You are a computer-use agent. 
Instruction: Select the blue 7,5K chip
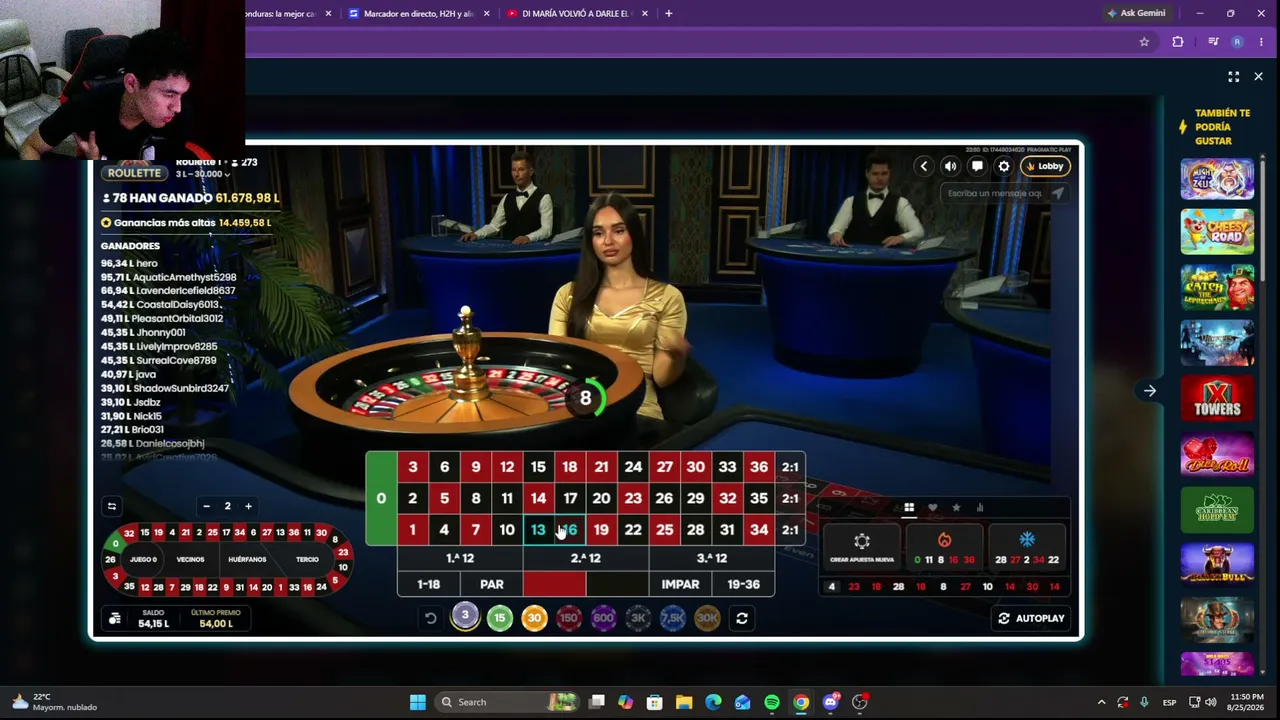673,618
